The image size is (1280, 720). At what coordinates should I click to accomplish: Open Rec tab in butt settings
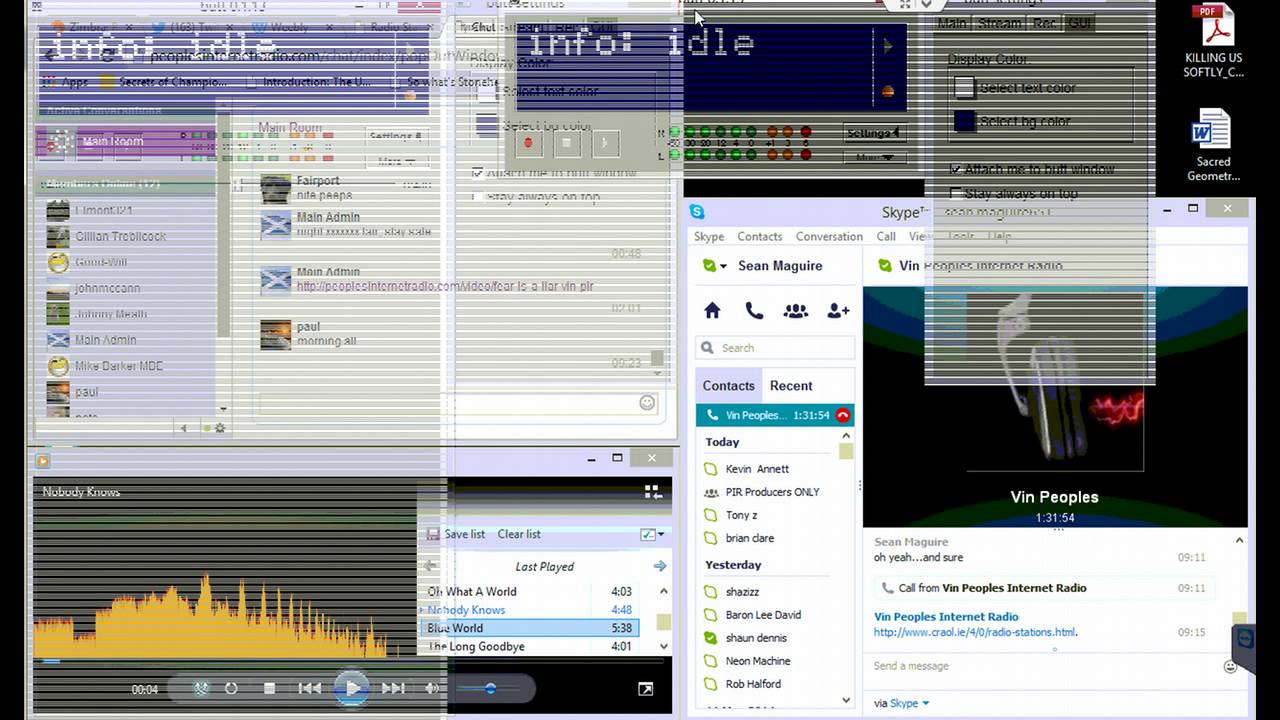pyautogui.click(x=1044, y=23)
